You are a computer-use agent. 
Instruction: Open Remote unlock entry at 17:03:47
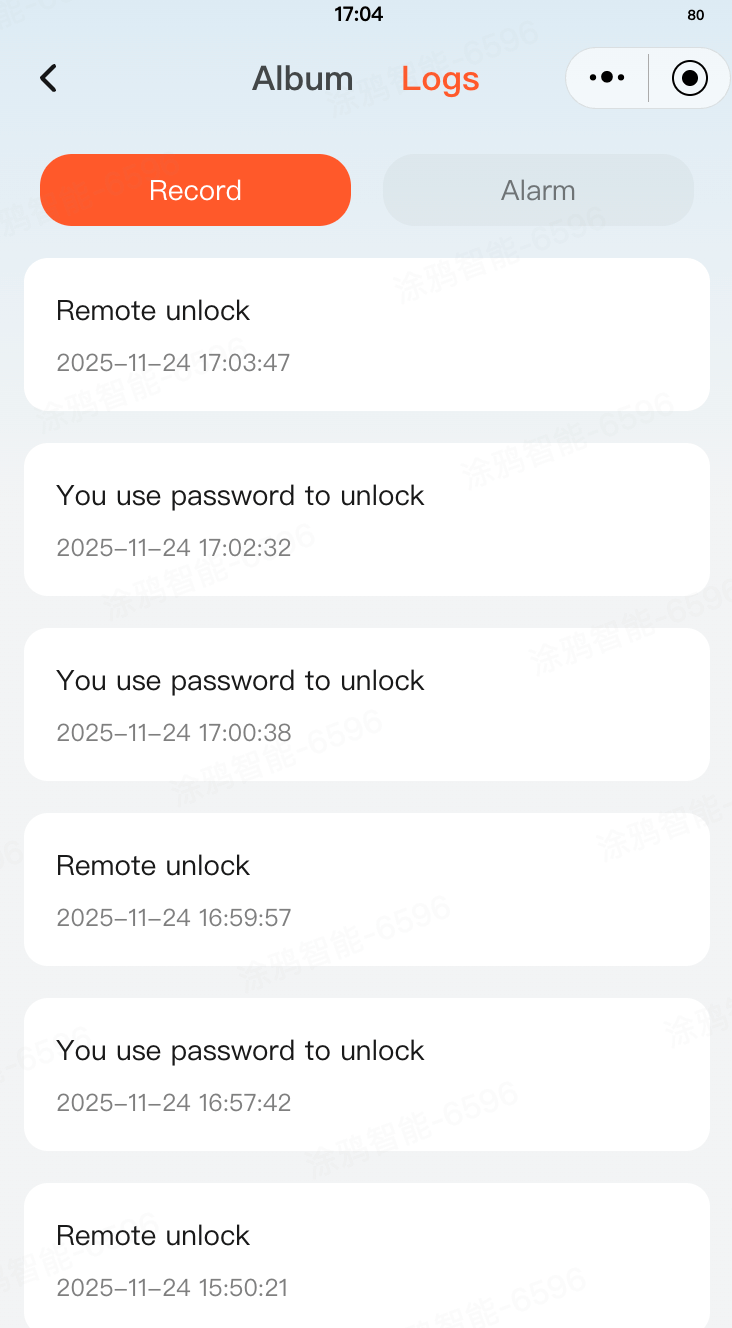tap(366, 334)
